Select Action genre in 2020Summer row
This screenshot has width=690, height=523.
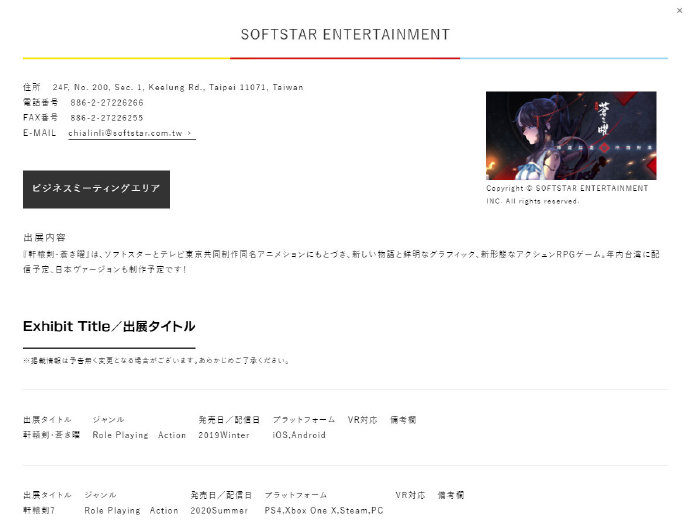164,511
